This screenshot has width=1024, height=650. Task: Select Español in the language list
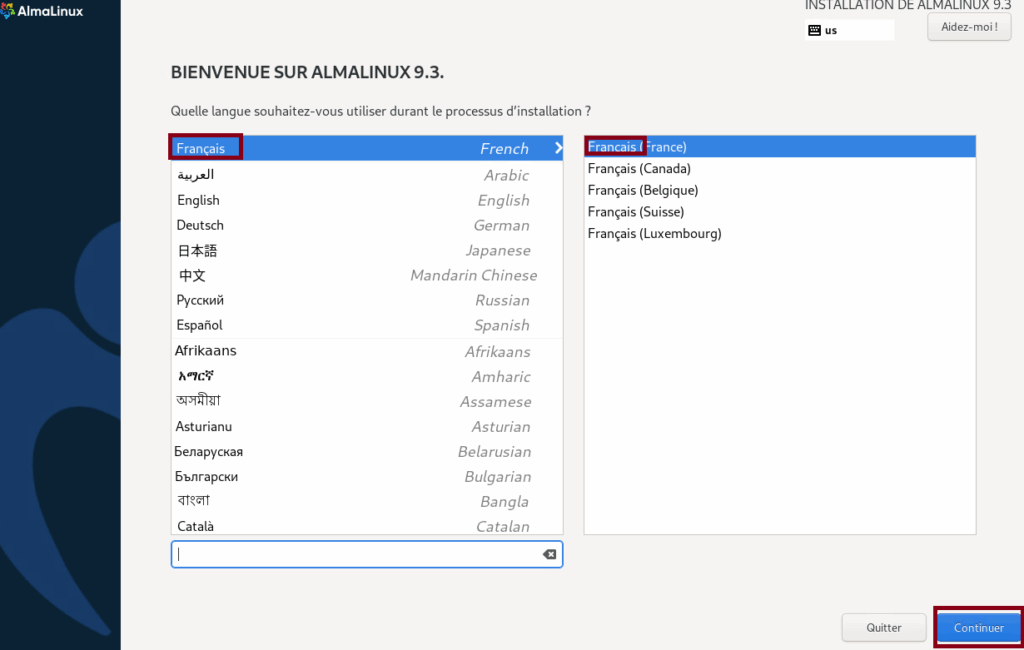click(x=300, y=325)
